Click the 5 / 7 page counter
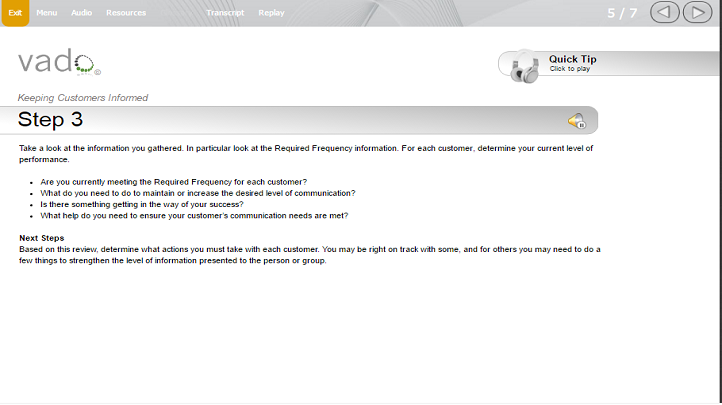Screen dimensions: 722x405 point(622,13)
